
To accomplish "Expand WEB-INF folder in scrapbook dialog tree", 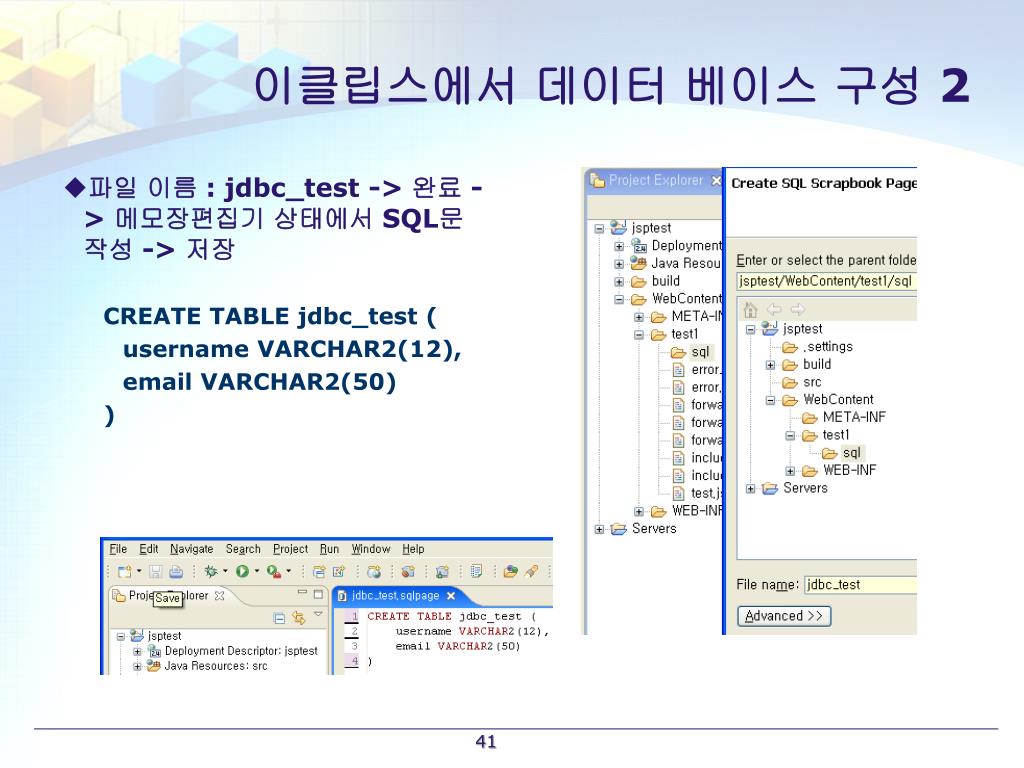I will point(790,471).
